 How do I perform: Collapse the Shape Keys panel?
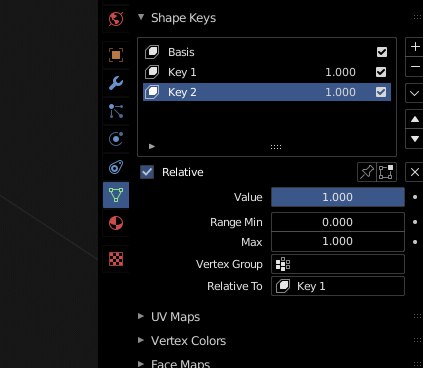(141, 17)
